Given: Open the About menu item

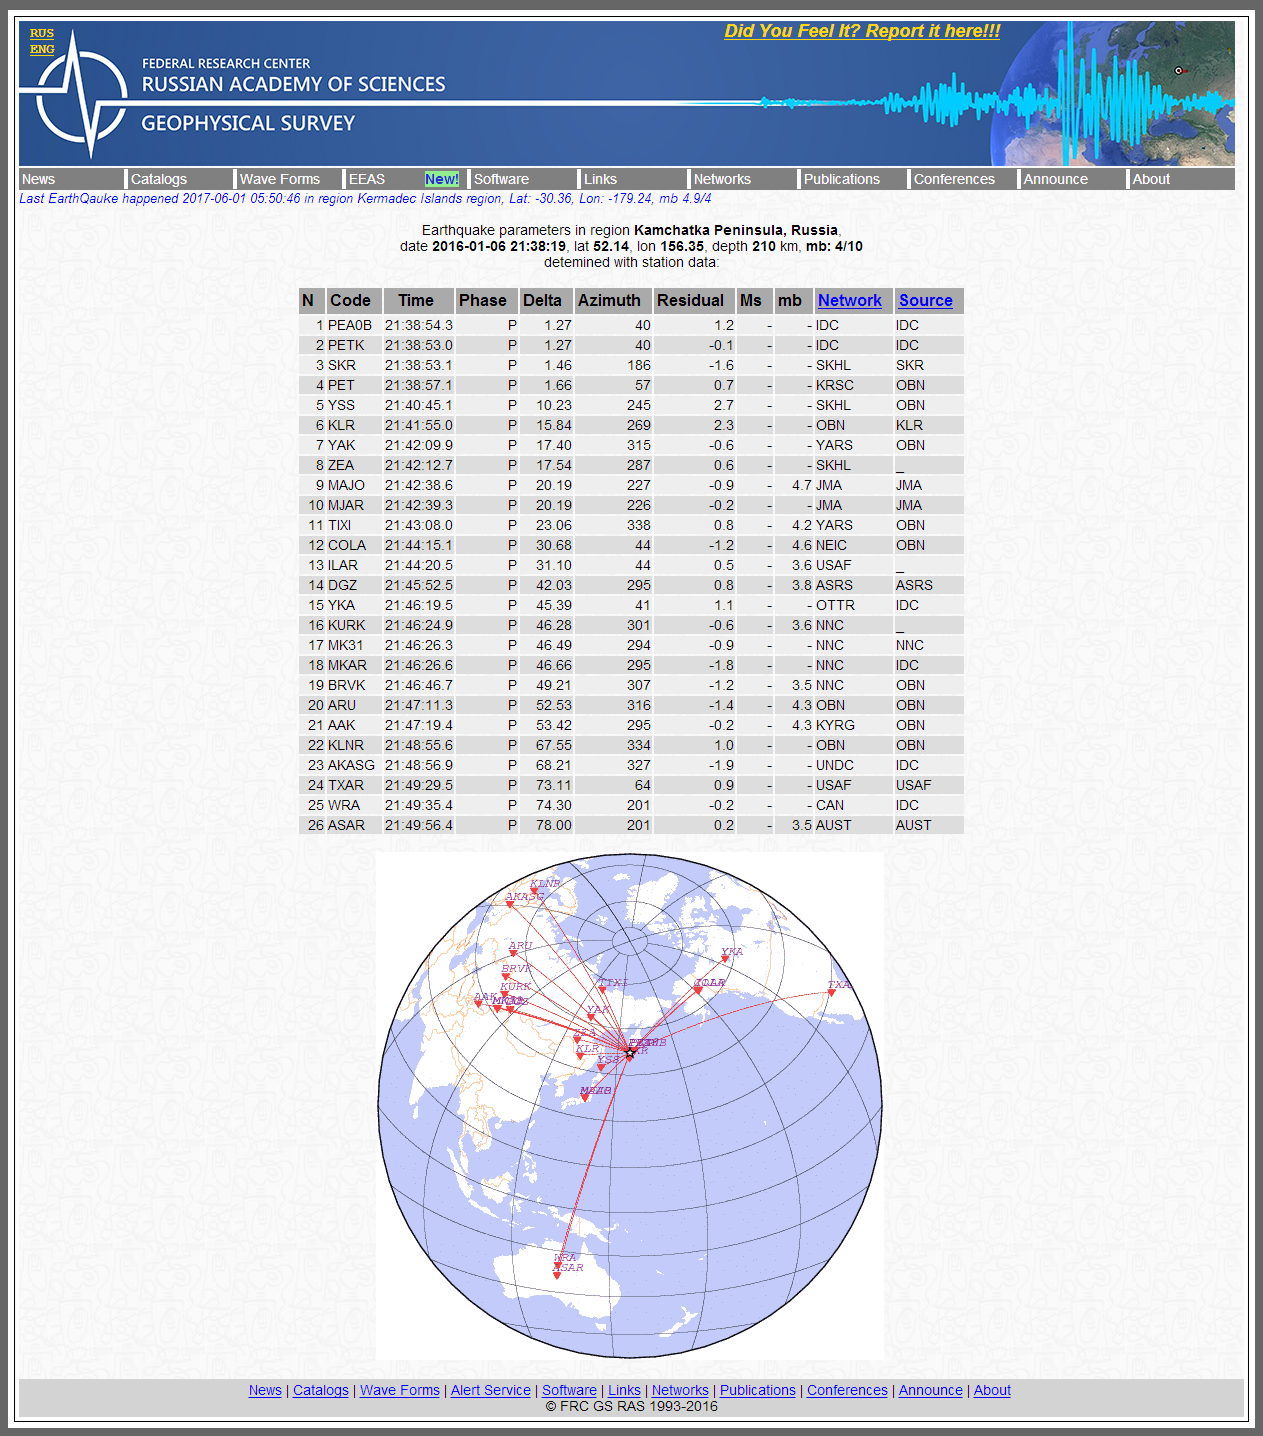Looking at the screenshot, I should (x=1151, y=179).
